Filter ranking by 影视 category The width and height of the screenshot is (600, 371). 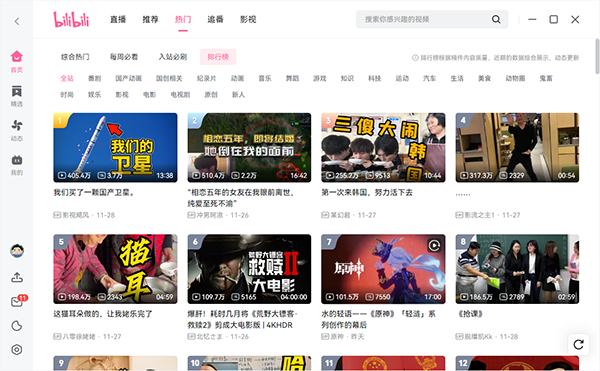(x=122, y=94)
